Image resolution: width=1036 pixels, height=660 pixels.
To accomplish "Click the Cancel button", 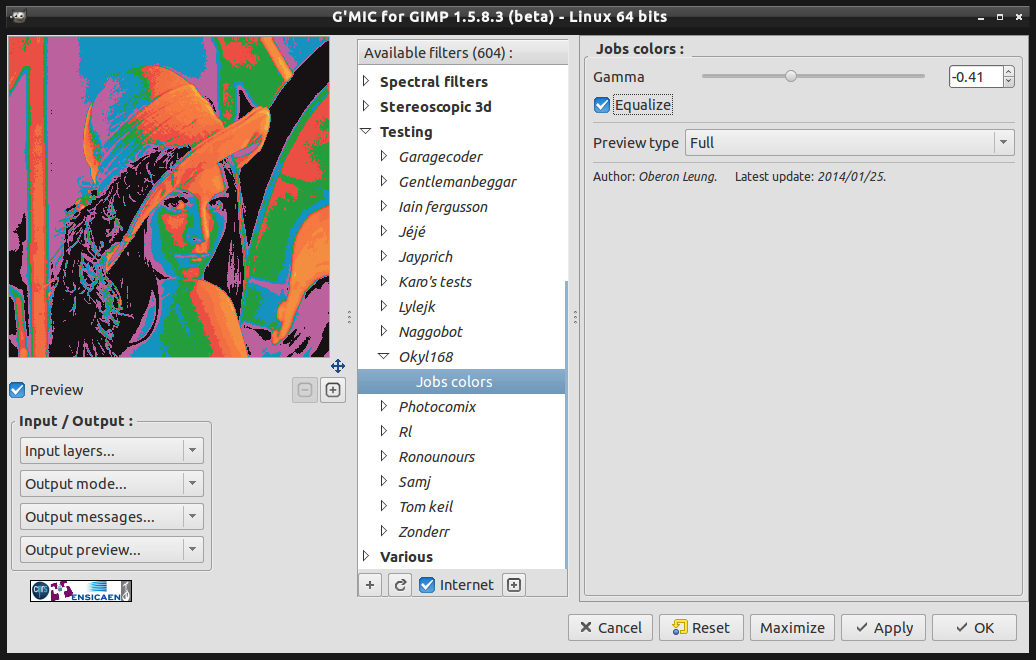I will pyautogui.click(x=610, y=628).
